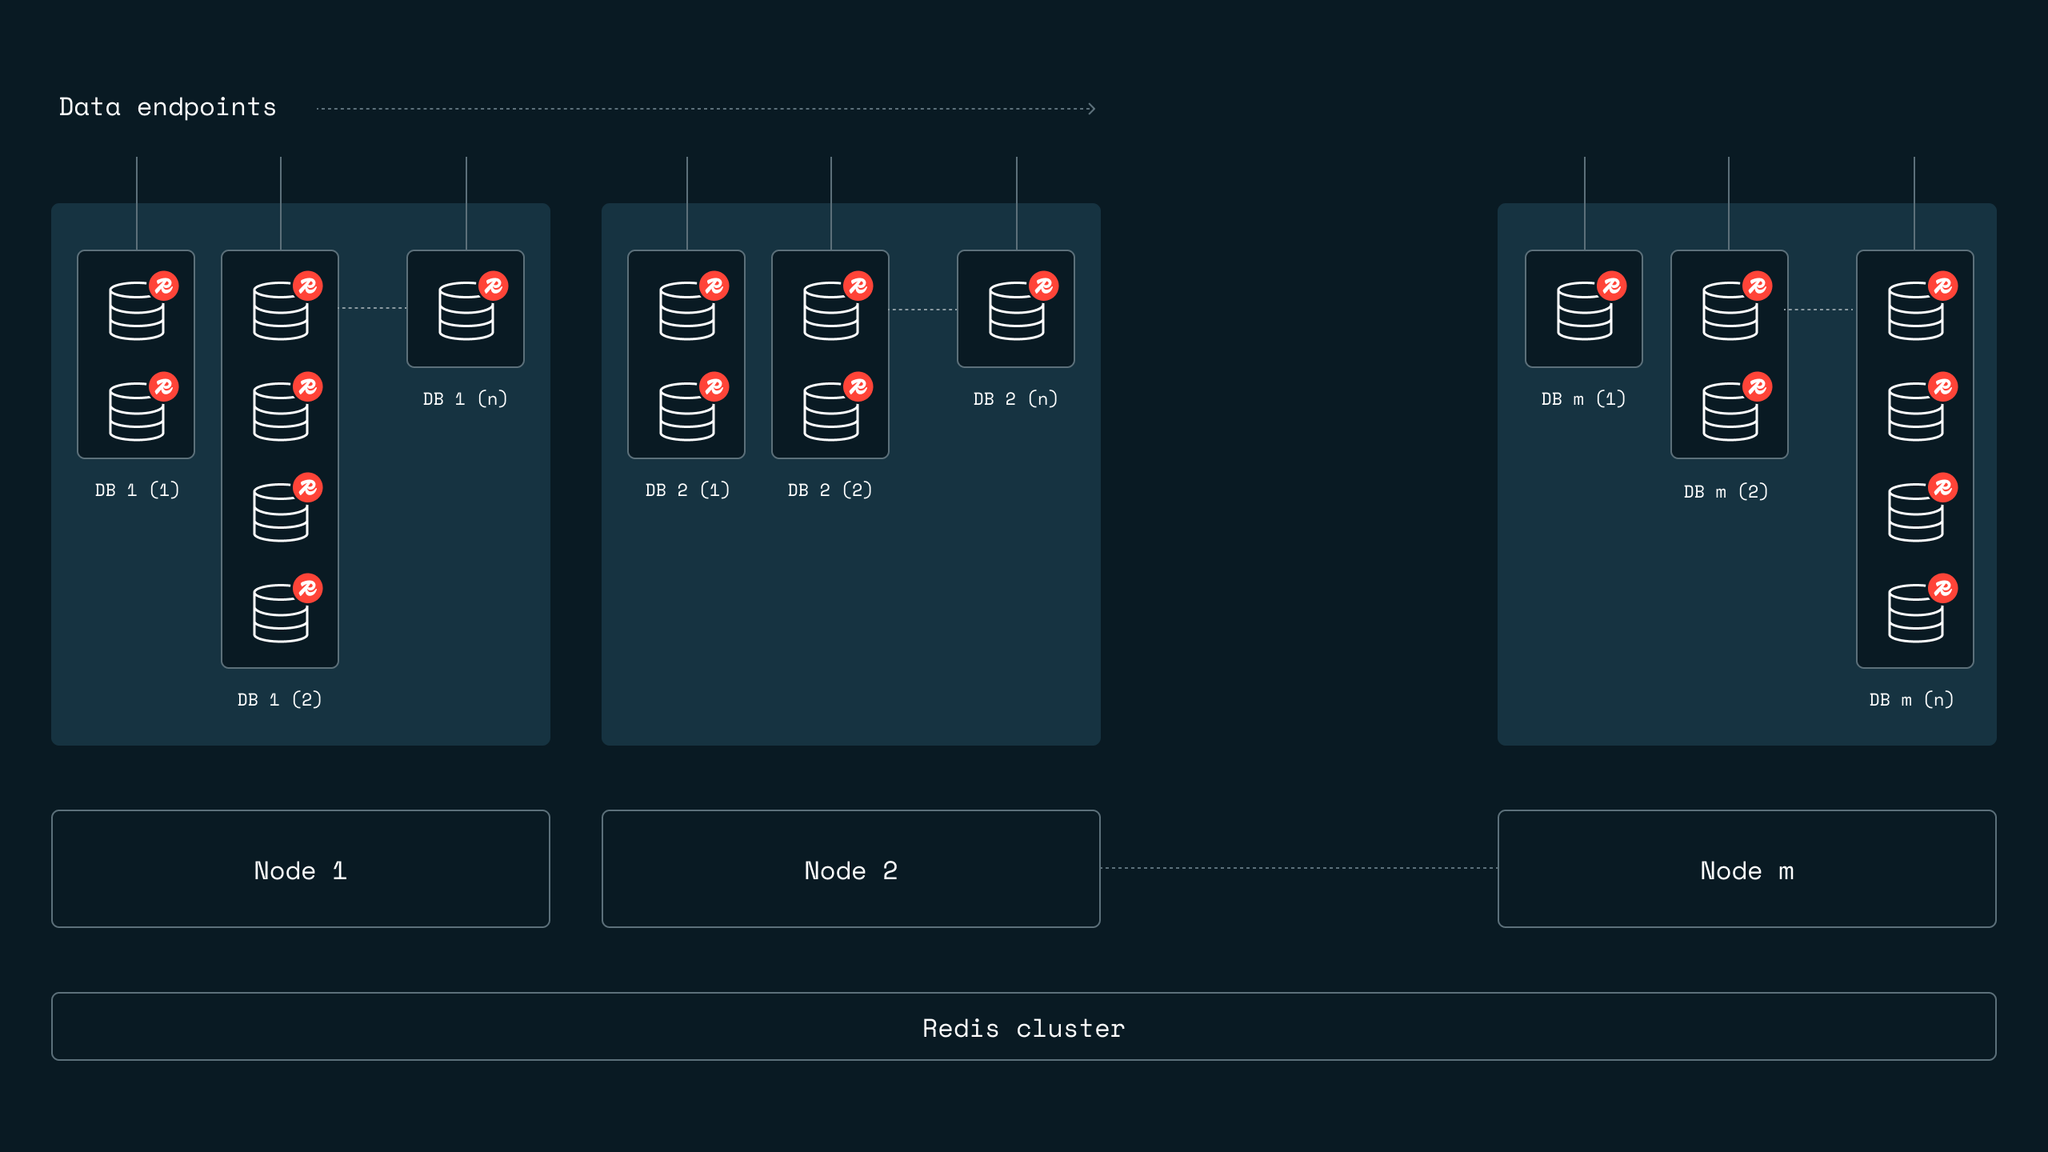
Task: Click the database icon in DB 2 (n)
Action: pos(1023,306)
